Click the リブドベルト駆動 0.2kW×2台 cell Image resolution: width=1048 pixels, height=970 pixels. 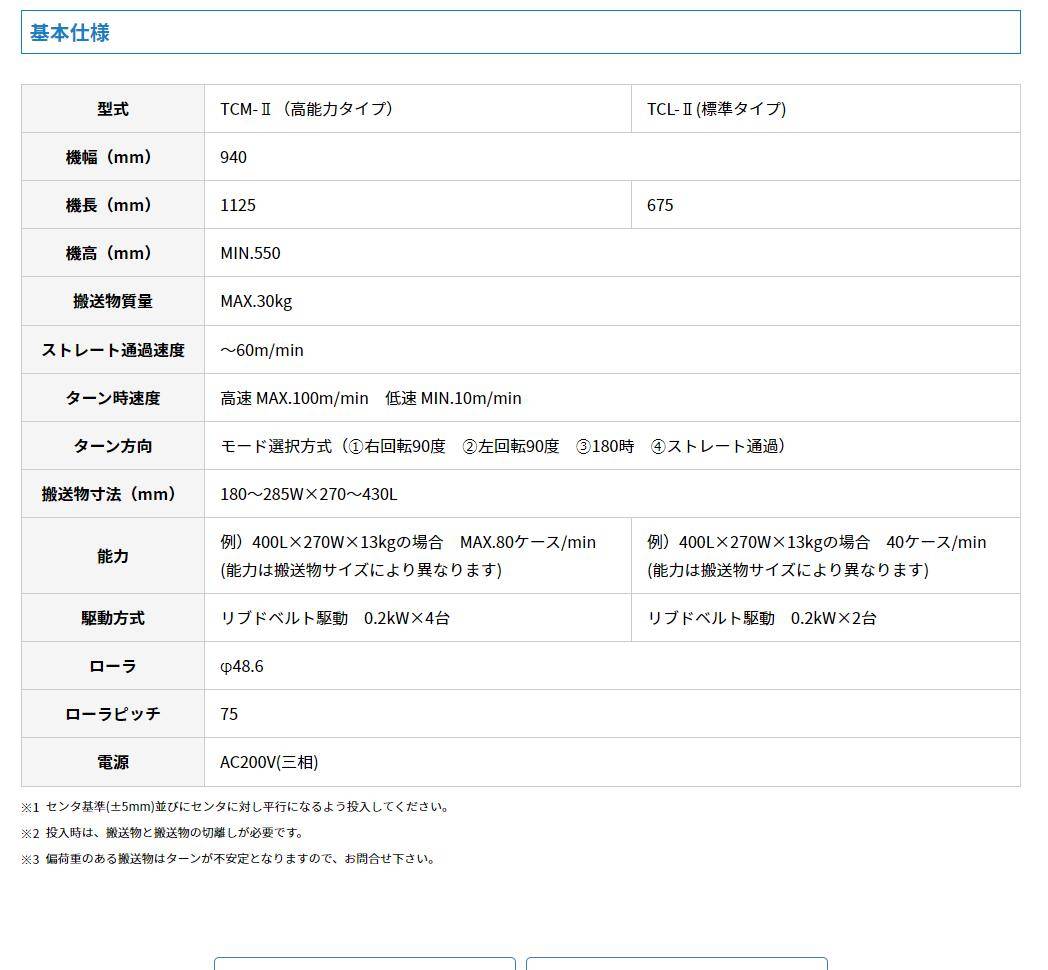762,618
